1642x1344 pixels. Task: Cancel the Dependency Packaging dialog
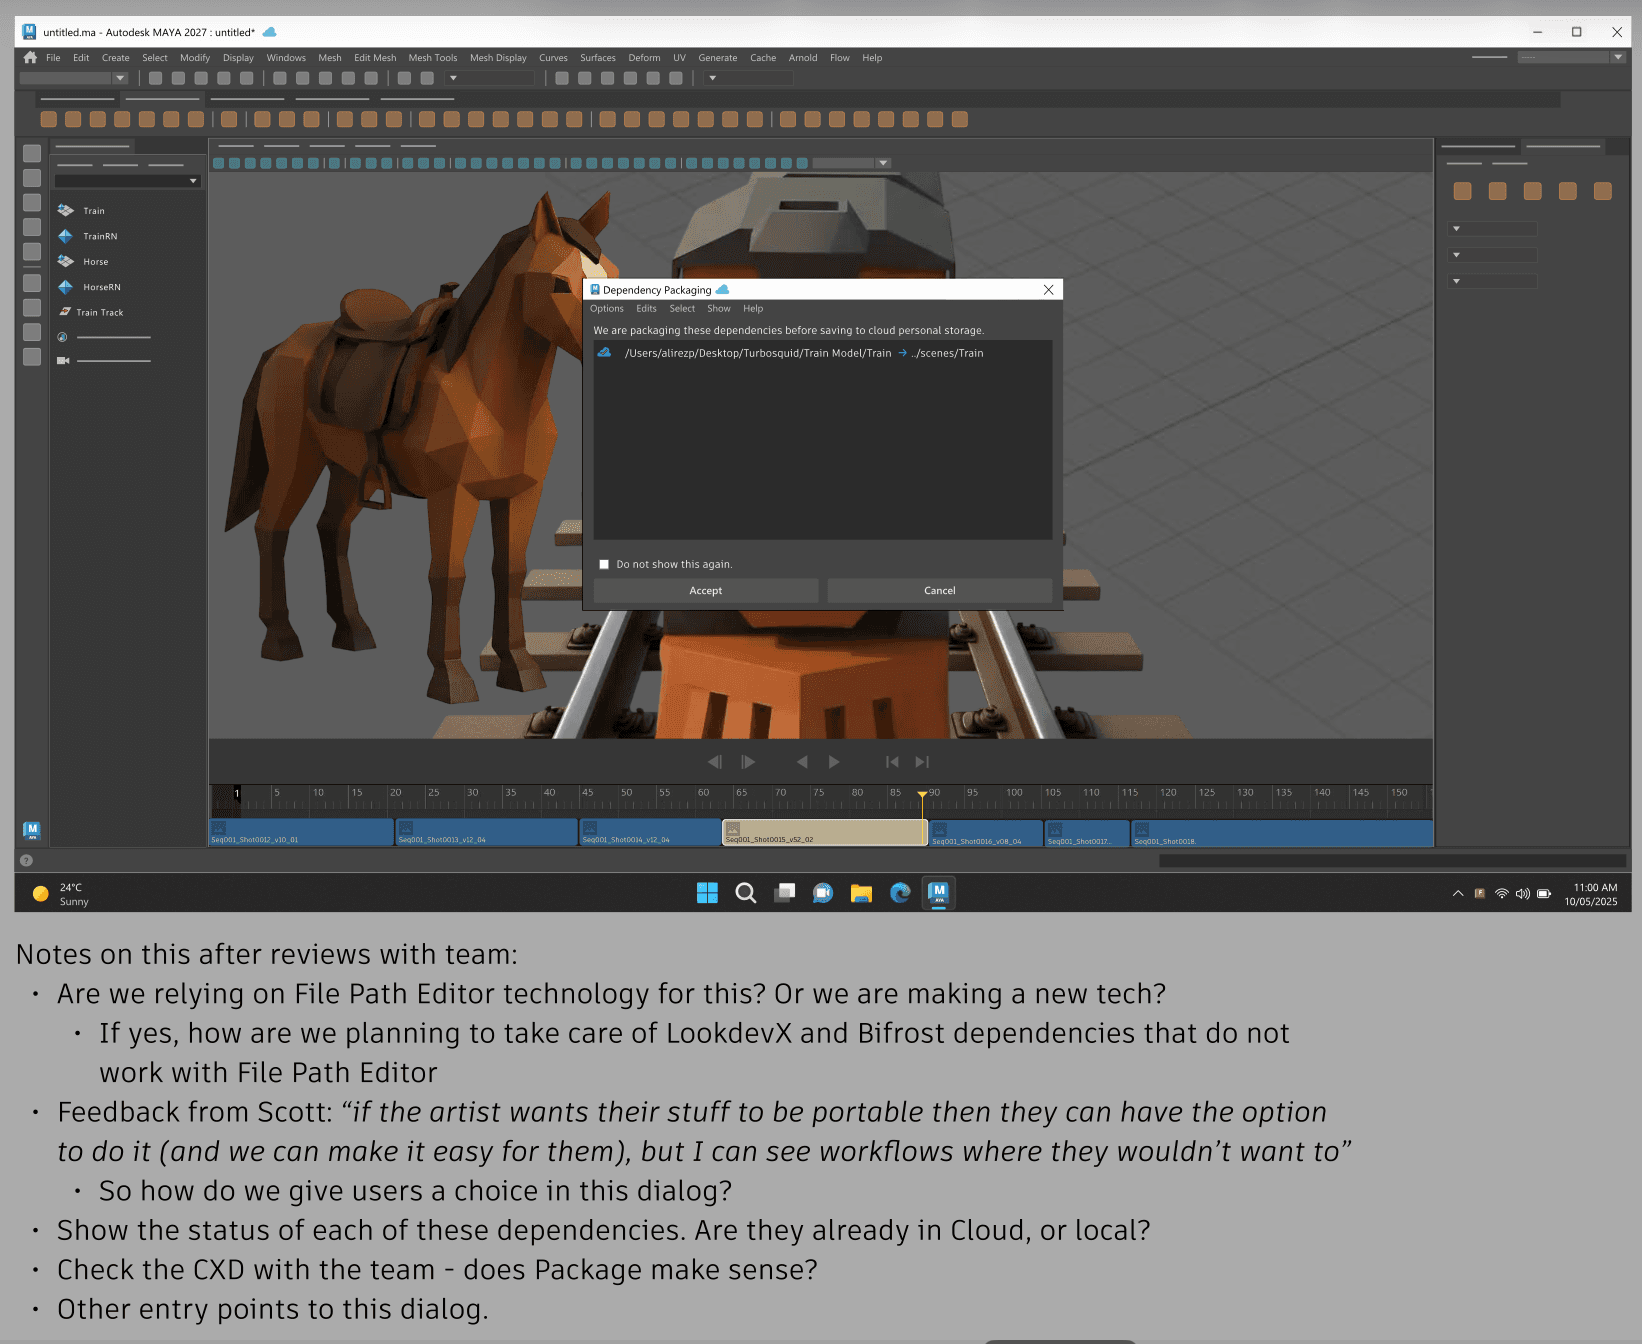point(939,590)
